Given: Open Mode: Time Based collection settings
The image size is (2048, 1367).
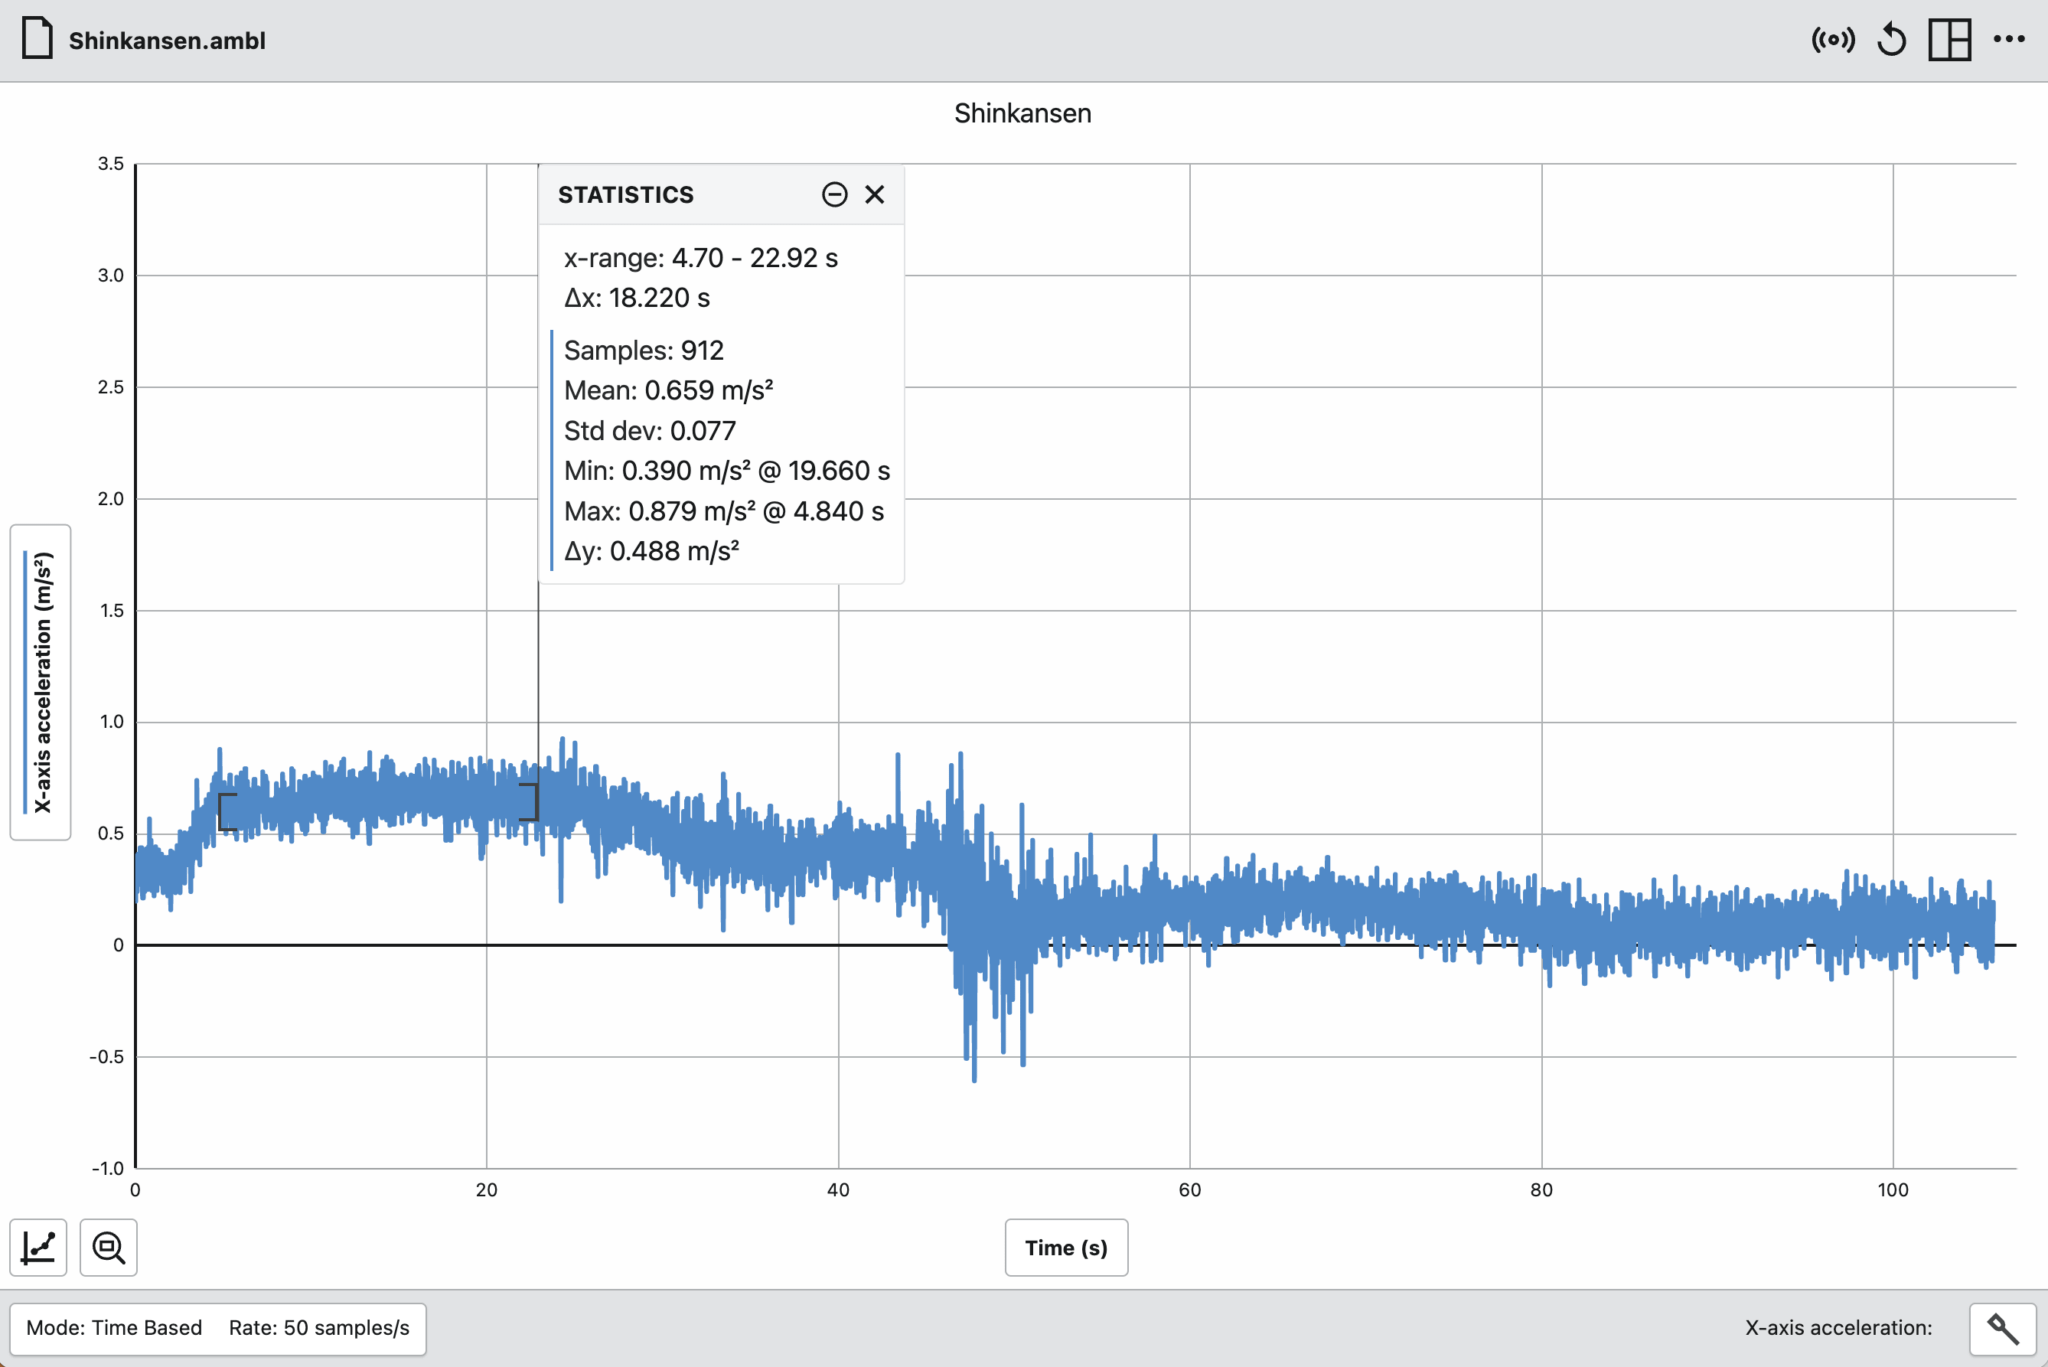Looking at the screenshot, I should [x=114, y=1328].
